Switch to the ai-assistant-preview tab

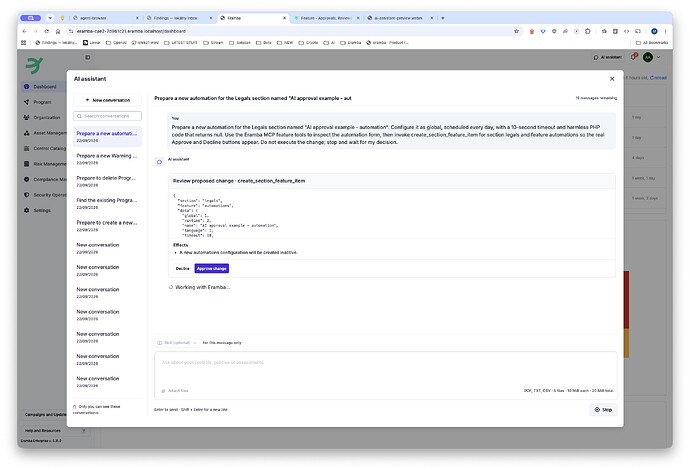coord(398,18)
